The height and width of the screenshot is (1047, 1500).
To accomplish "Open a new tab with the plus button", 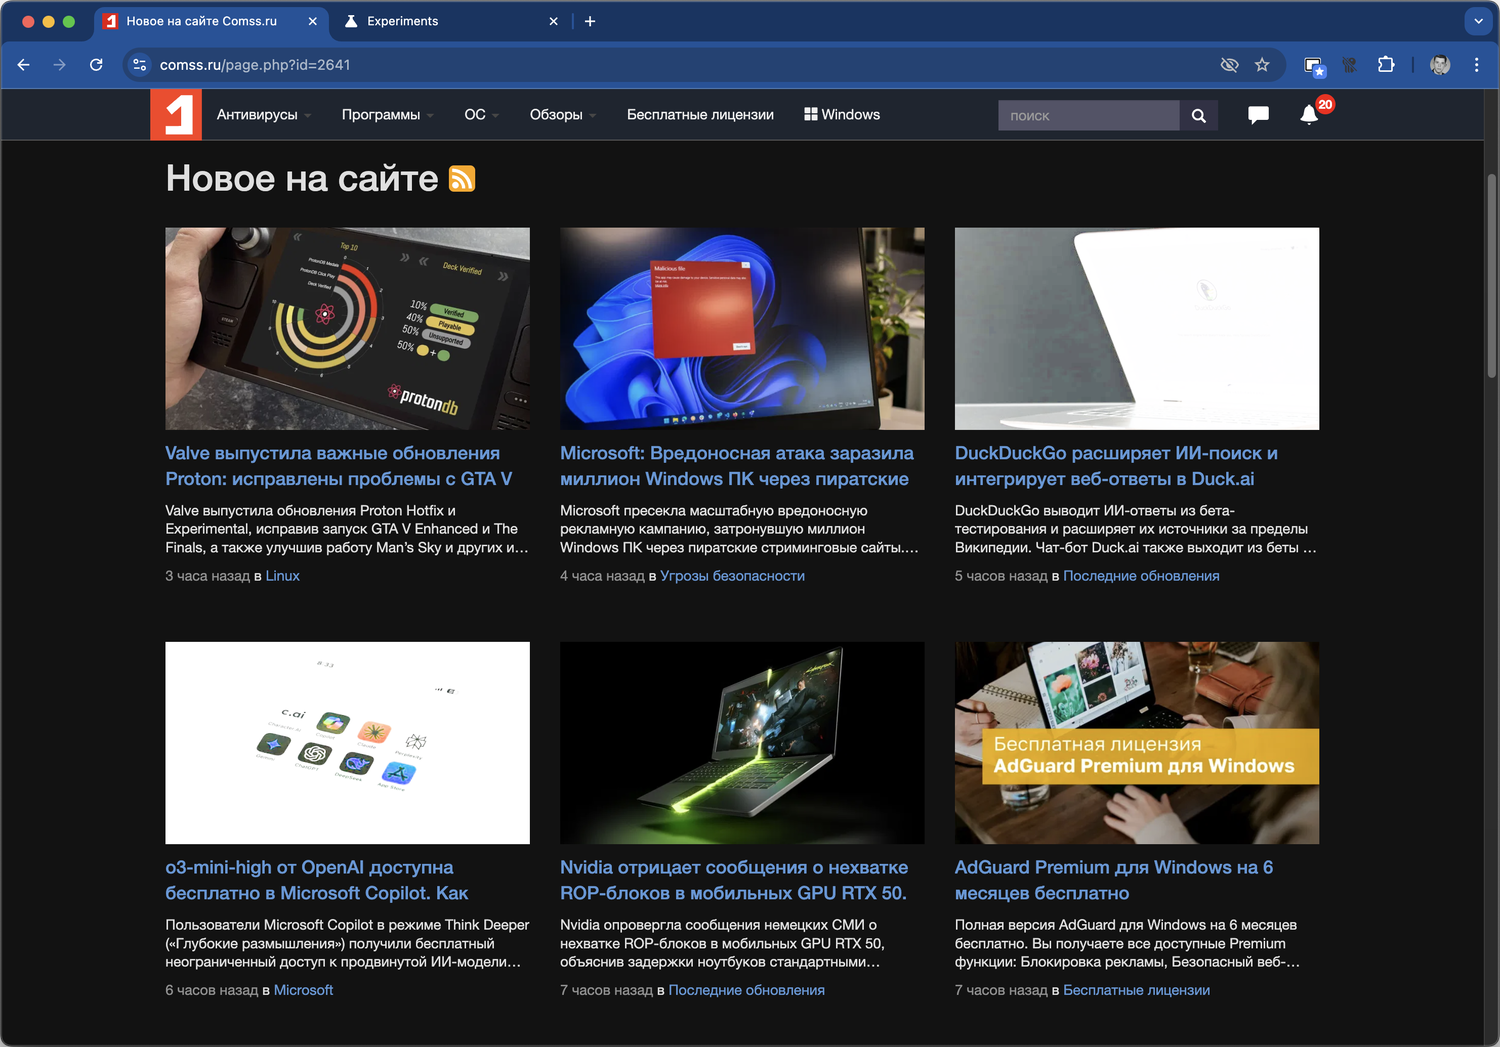I will click(x=590, y=21).
